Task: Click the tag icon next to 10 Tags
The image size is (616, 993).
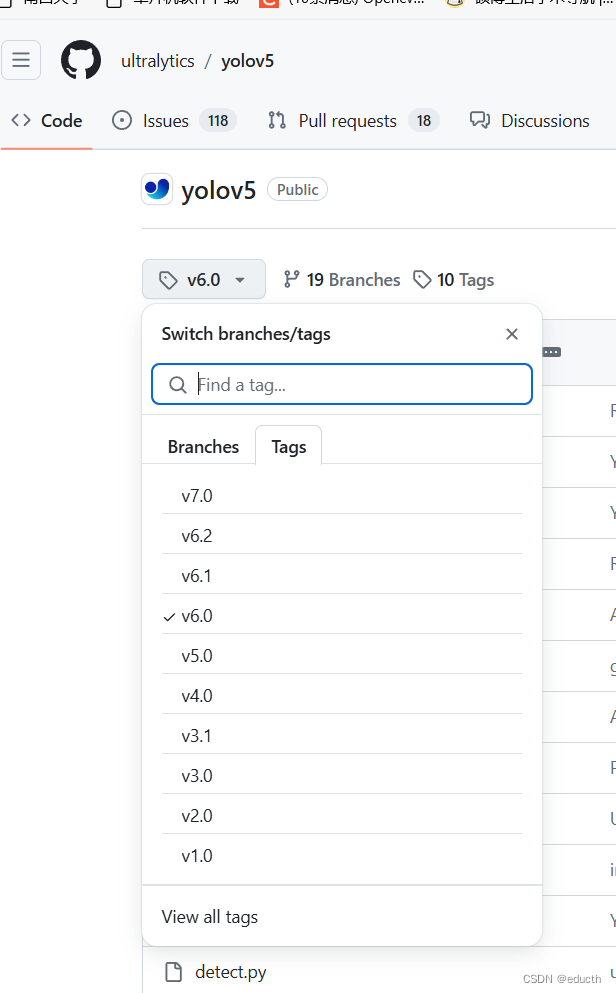Action: tap(422, 279)
